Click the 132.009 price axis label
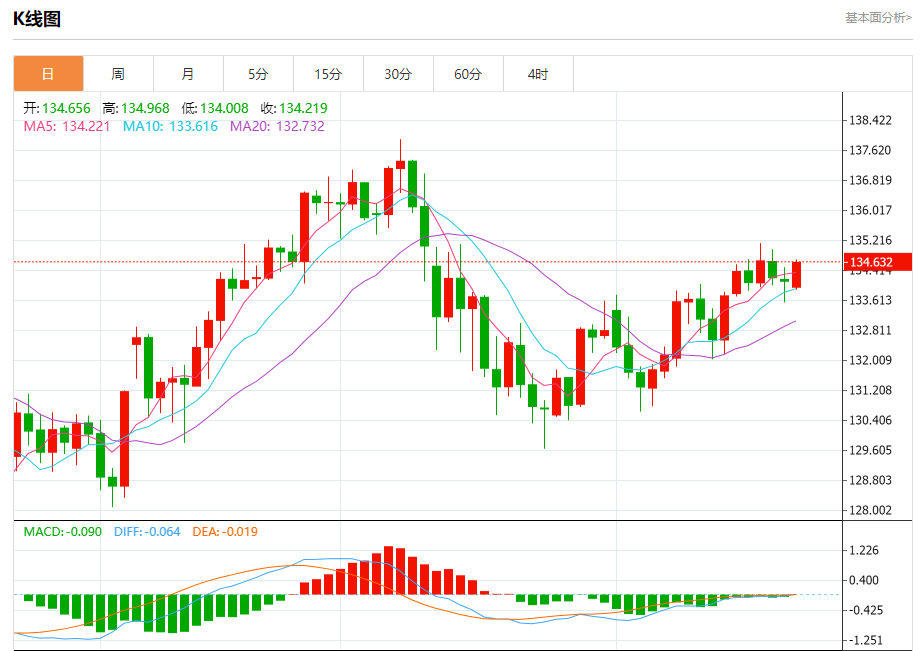Viewport: 920px width, 651px height. [871, 361]
